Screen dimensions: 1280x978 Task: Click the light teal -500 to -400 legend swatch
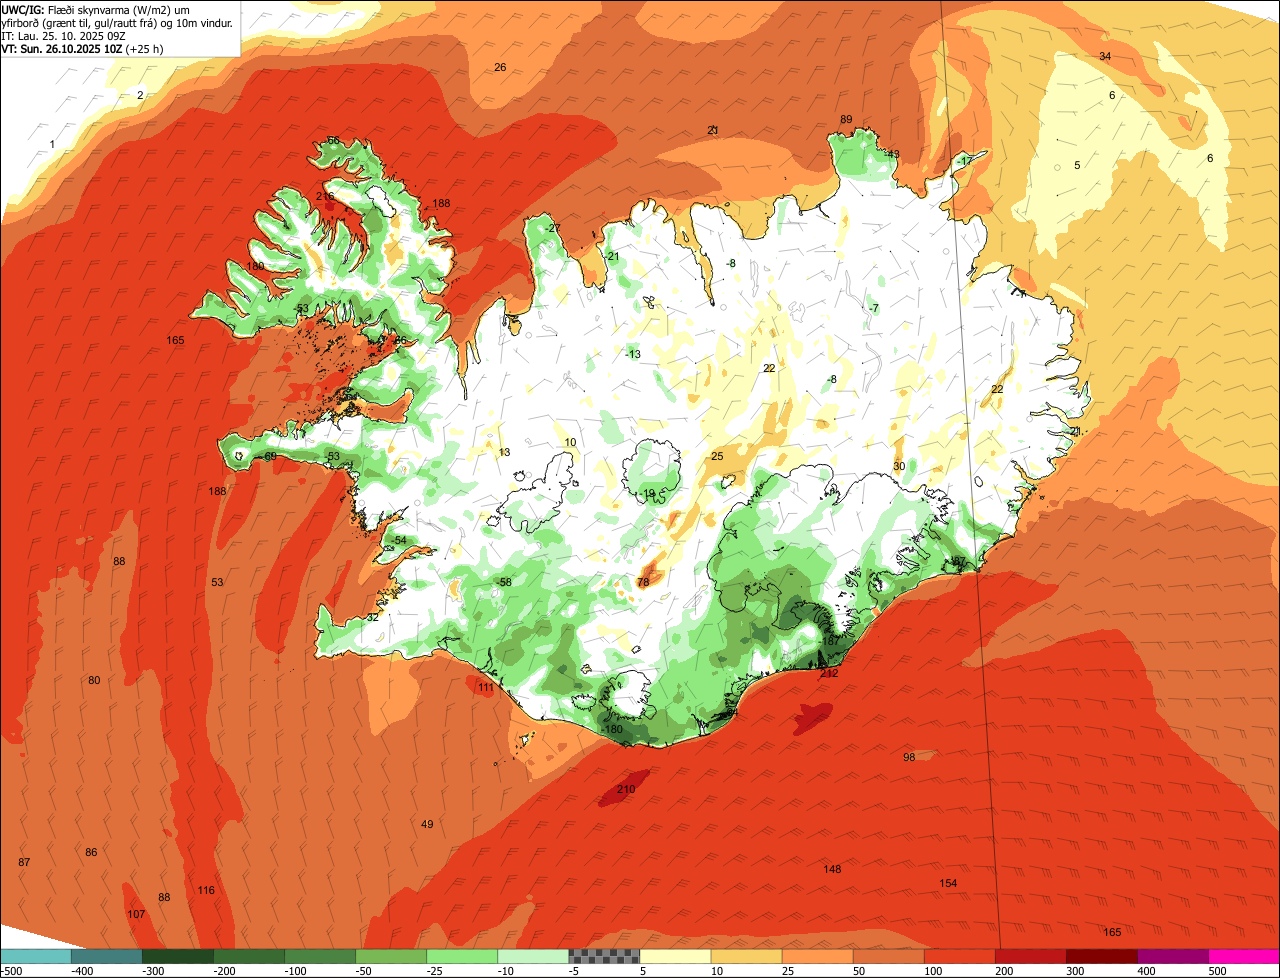pos(36,956)
